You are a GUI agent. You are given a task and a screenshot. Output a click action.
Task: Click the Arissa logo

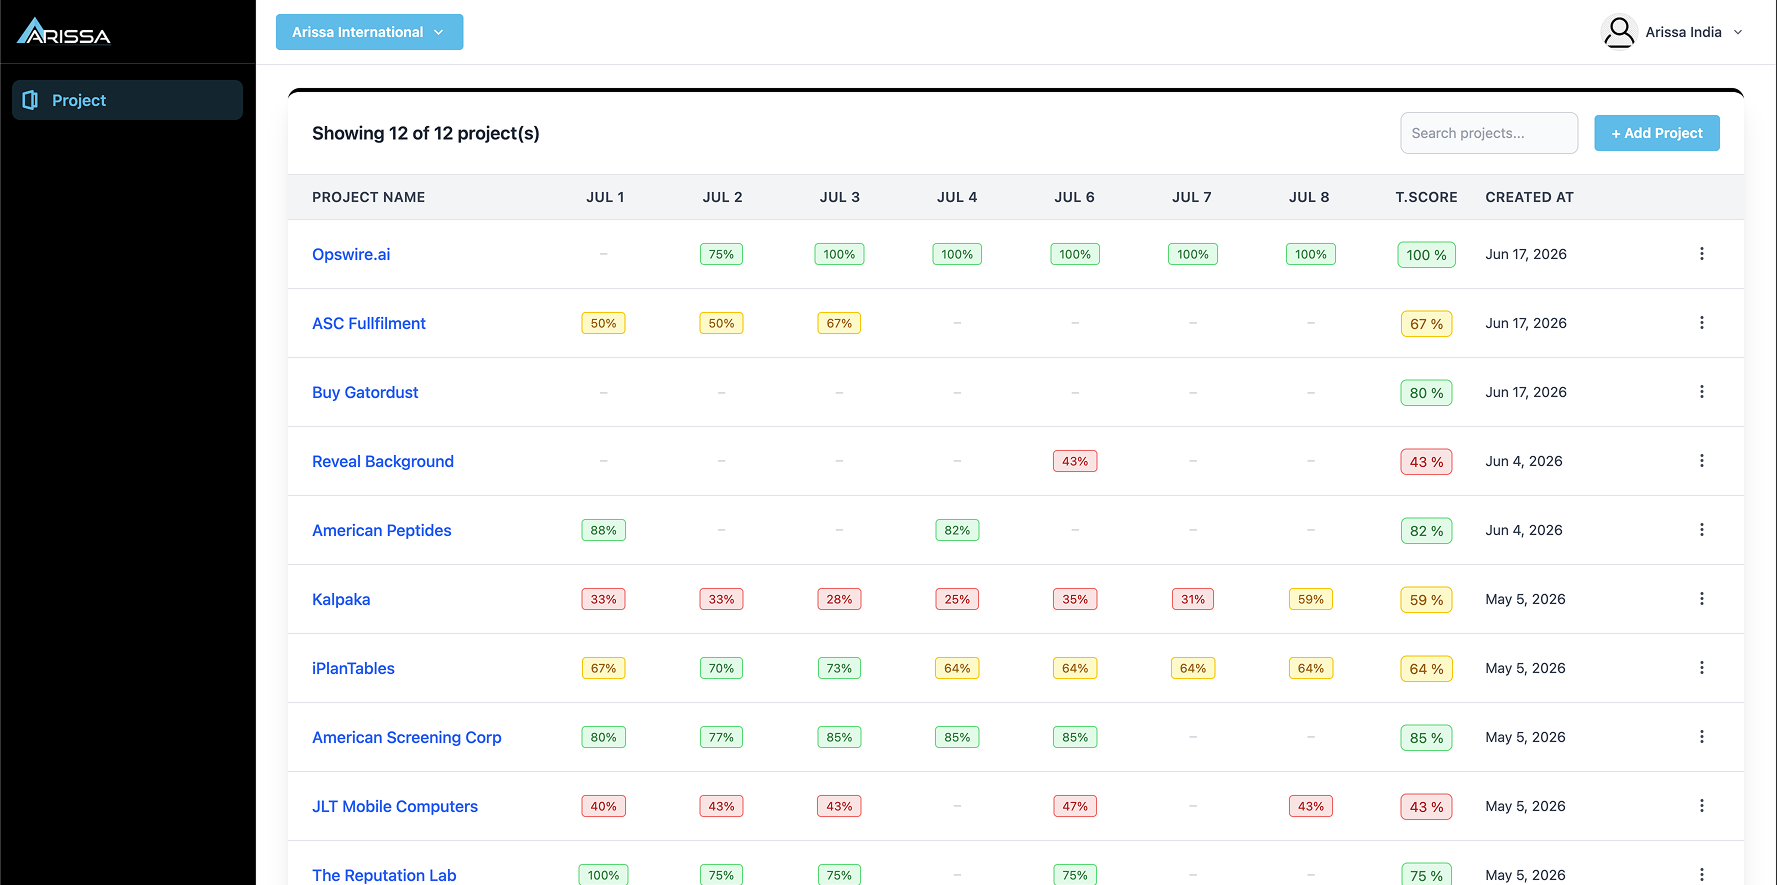[64, 32]
